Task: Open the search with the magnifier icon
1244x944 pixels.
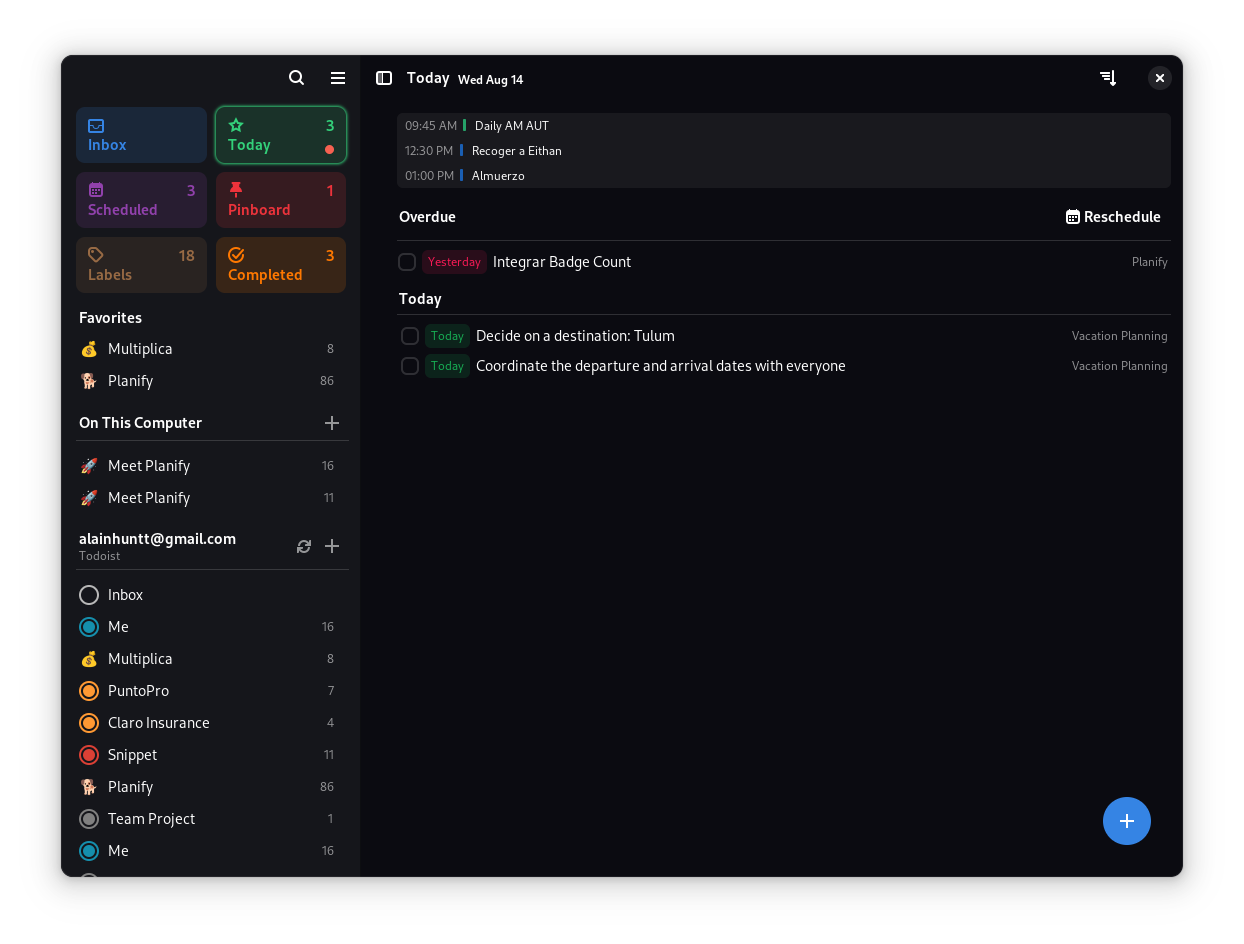Action: coord(296,77)
